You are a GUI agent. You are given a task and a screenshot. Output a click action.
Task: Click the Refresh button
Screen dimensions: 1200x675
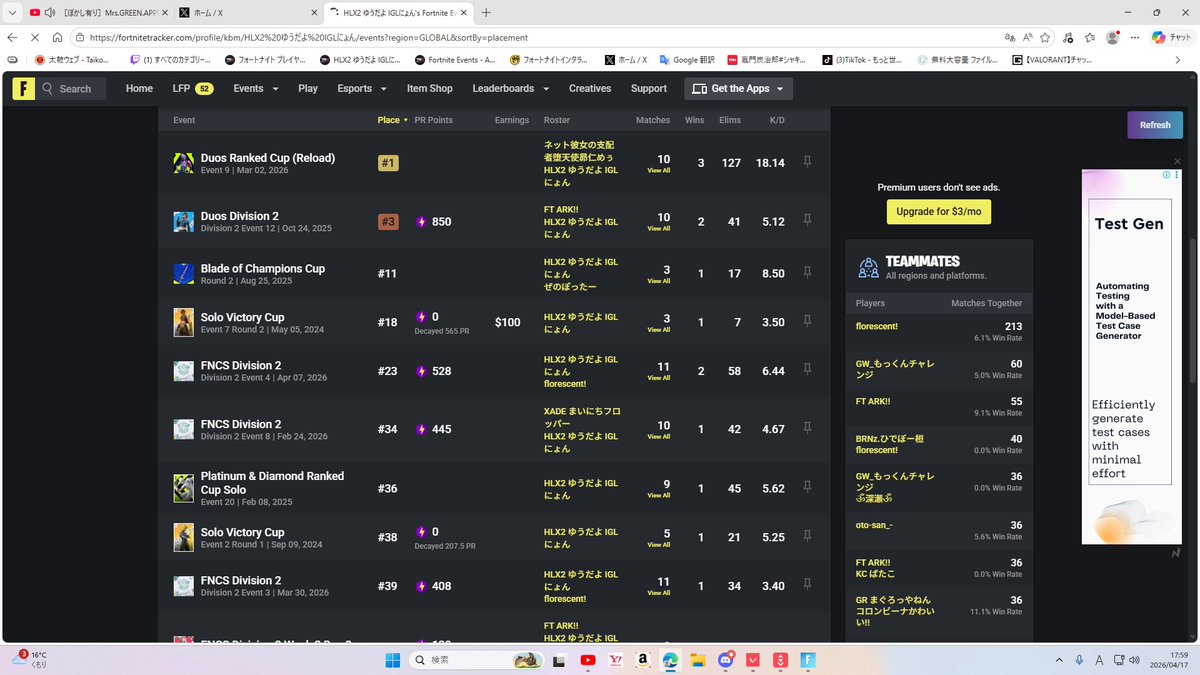click(x=1155, y=125)
